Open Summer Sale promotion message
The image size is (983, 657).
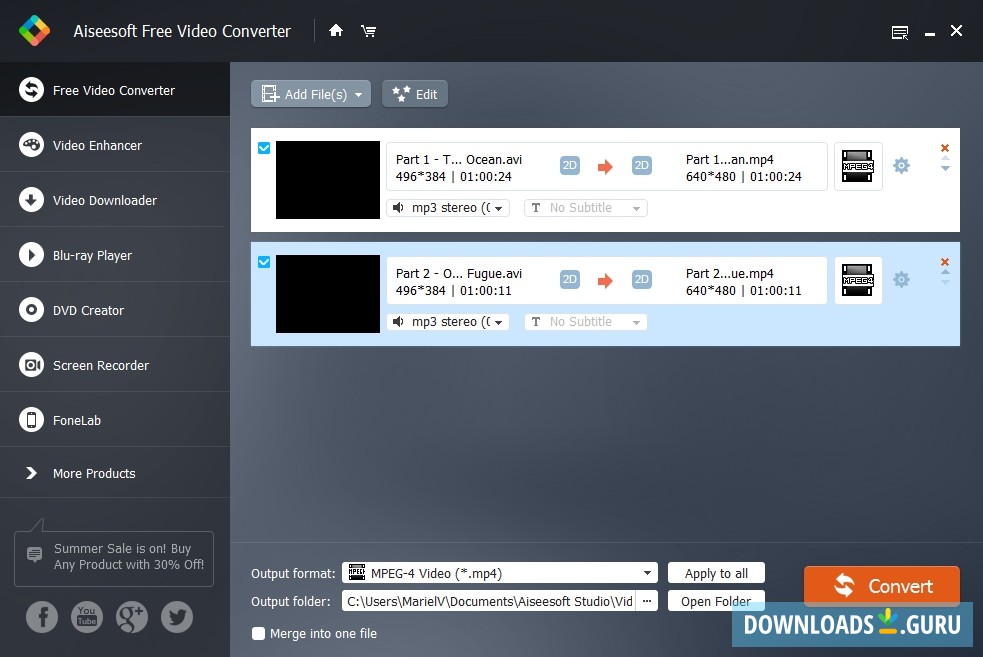pos(114,557)
